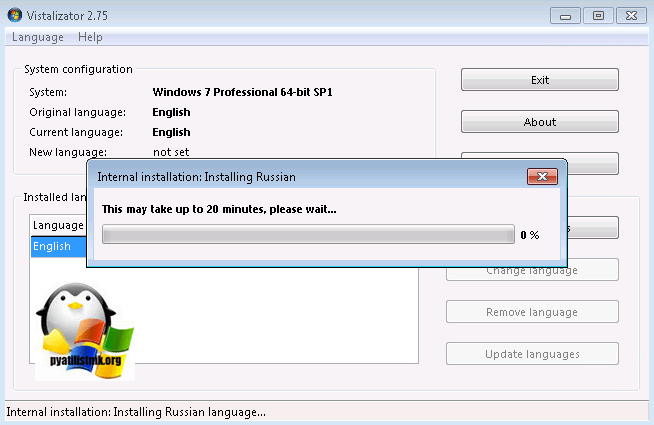Click the Remove language button
Viewport: 654px width, 425px height.
[532, 312]
